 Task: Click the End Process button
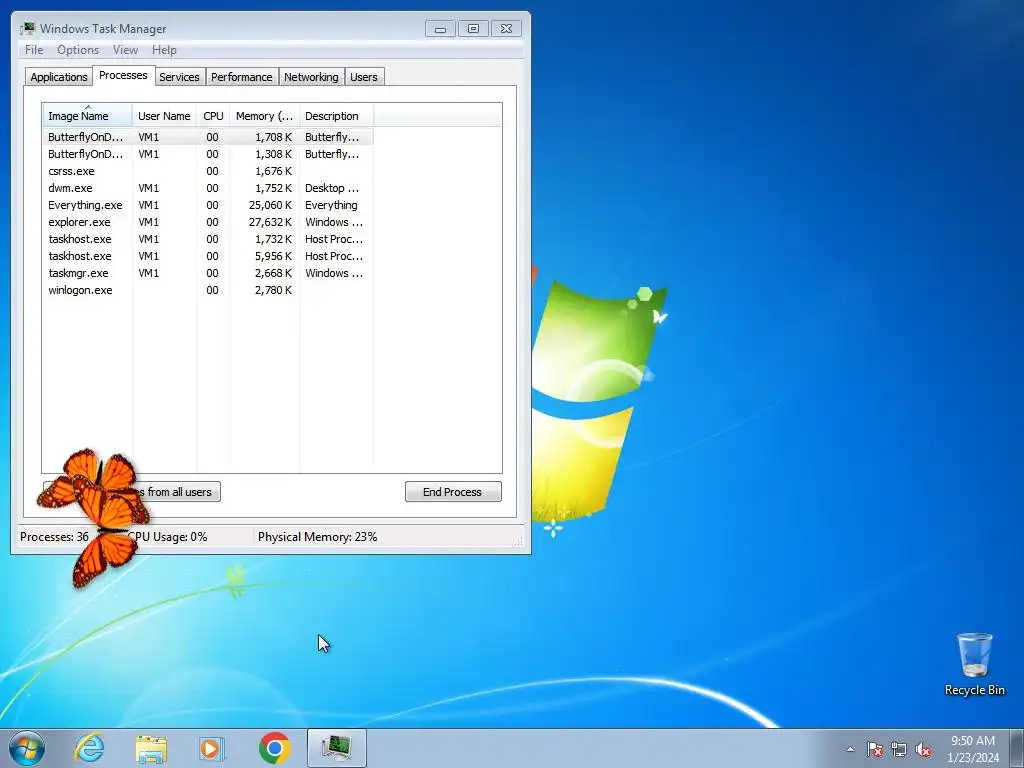[x=453, y=492]
